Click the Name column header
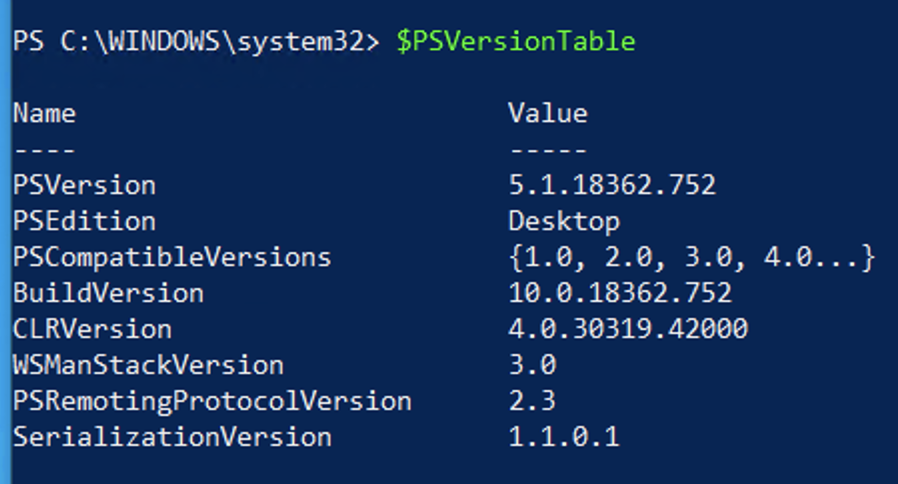898x484 pixels. click(44, 113)
